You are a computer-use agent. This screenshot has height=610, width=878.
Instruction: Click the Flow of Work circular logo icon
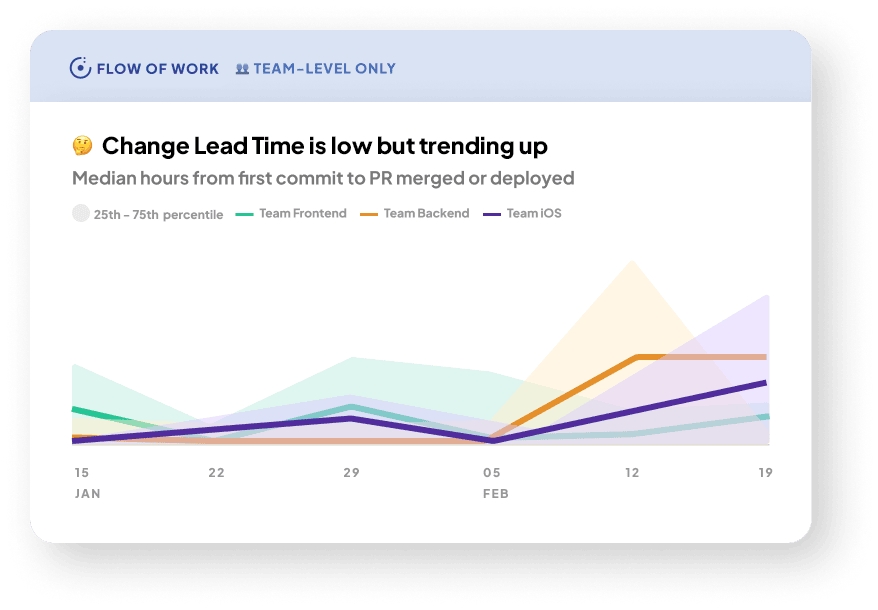(x=80, y=68)
